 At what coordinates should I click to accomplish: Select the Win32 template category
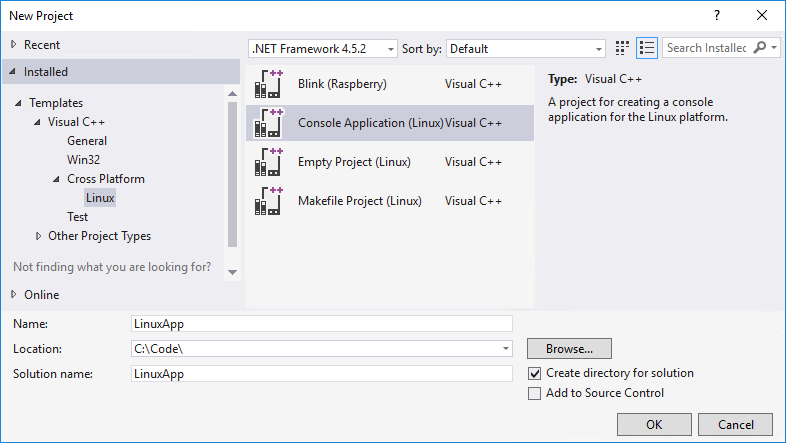(x=83, y=160)
